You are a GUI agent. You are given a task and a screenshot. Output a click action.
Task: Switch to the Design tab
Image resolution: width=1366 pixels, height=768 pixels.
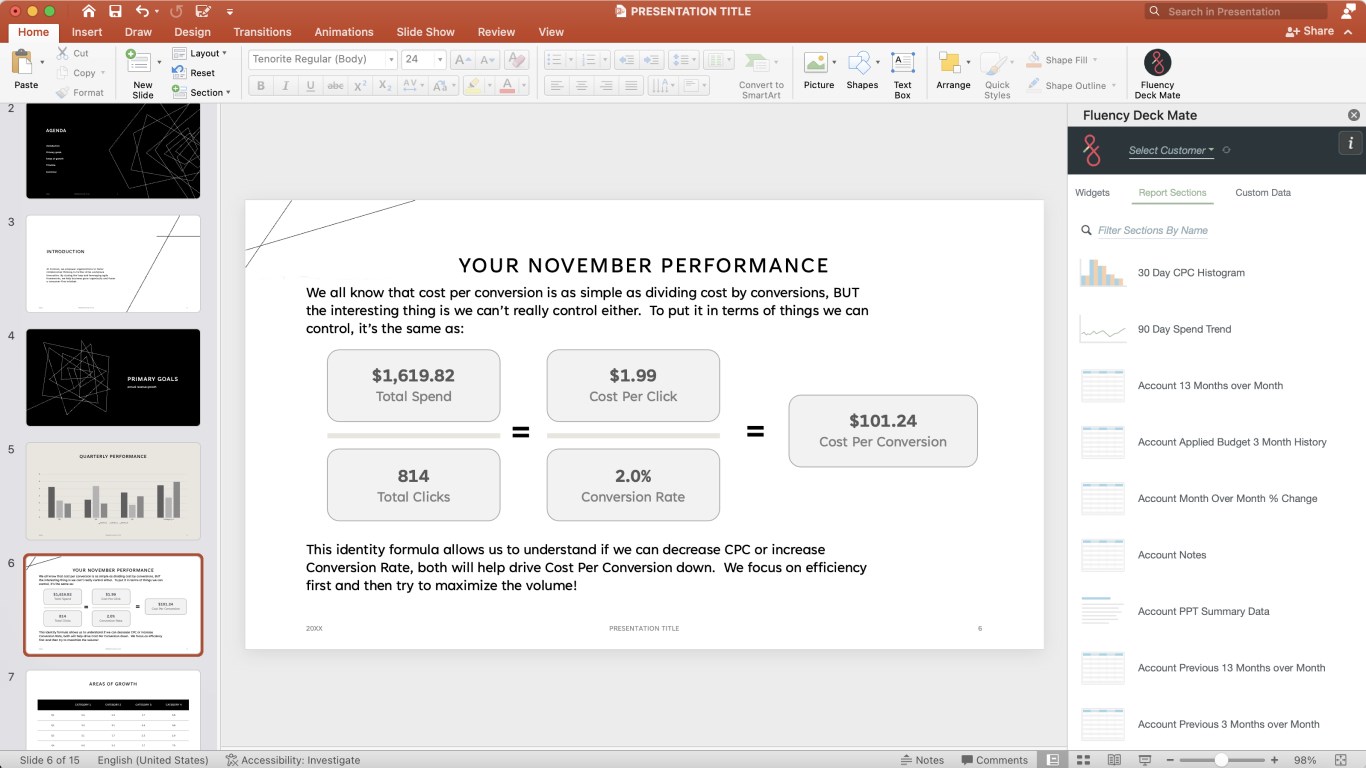point(192,32)
